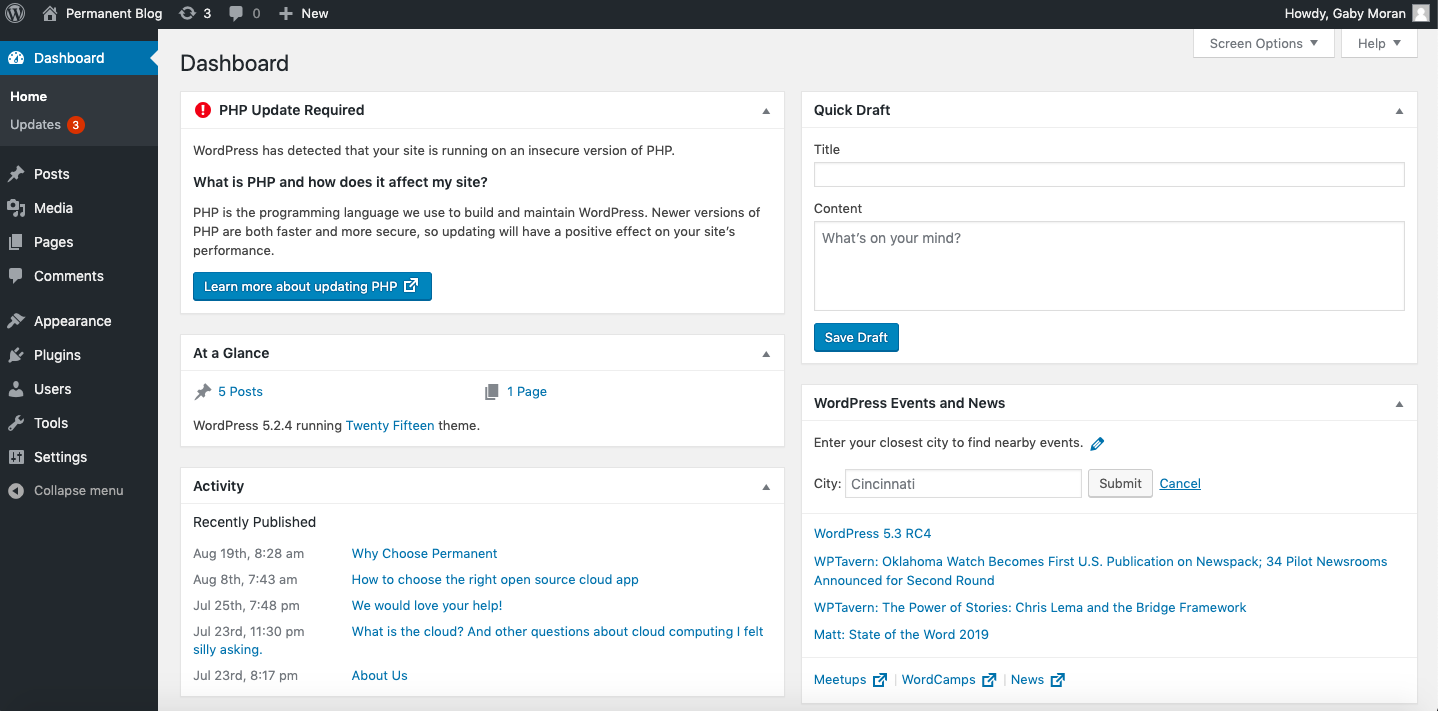Click the Quick Draft Title input field
Image resolution: width=1438 pixels, height=711 pixels.
(1108, 175)
